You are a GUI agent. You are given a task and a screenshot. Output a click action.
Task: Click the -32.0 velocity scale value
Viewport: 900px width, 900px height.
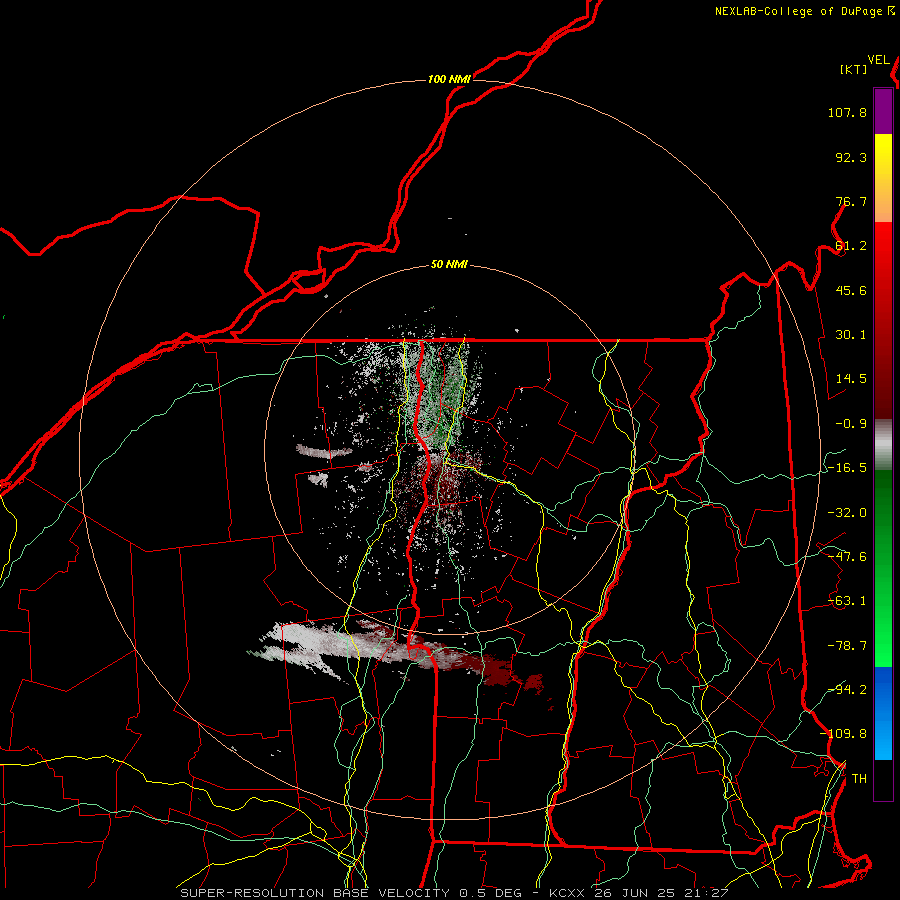click(x=847, y=513)
